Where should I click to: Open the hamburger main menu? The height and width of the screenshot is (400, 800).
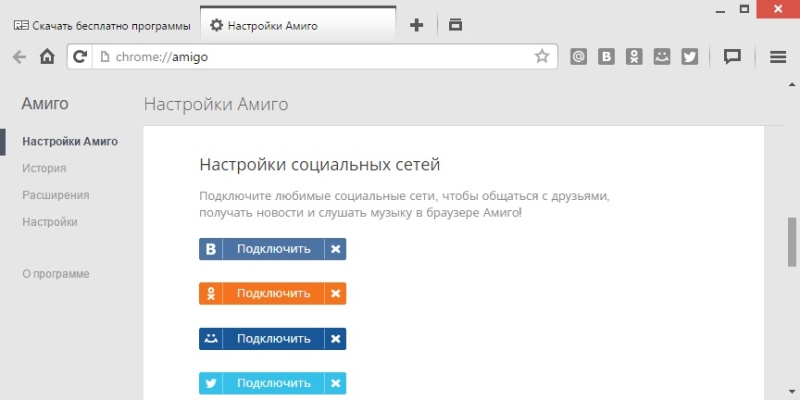click(x=778, y=57)
